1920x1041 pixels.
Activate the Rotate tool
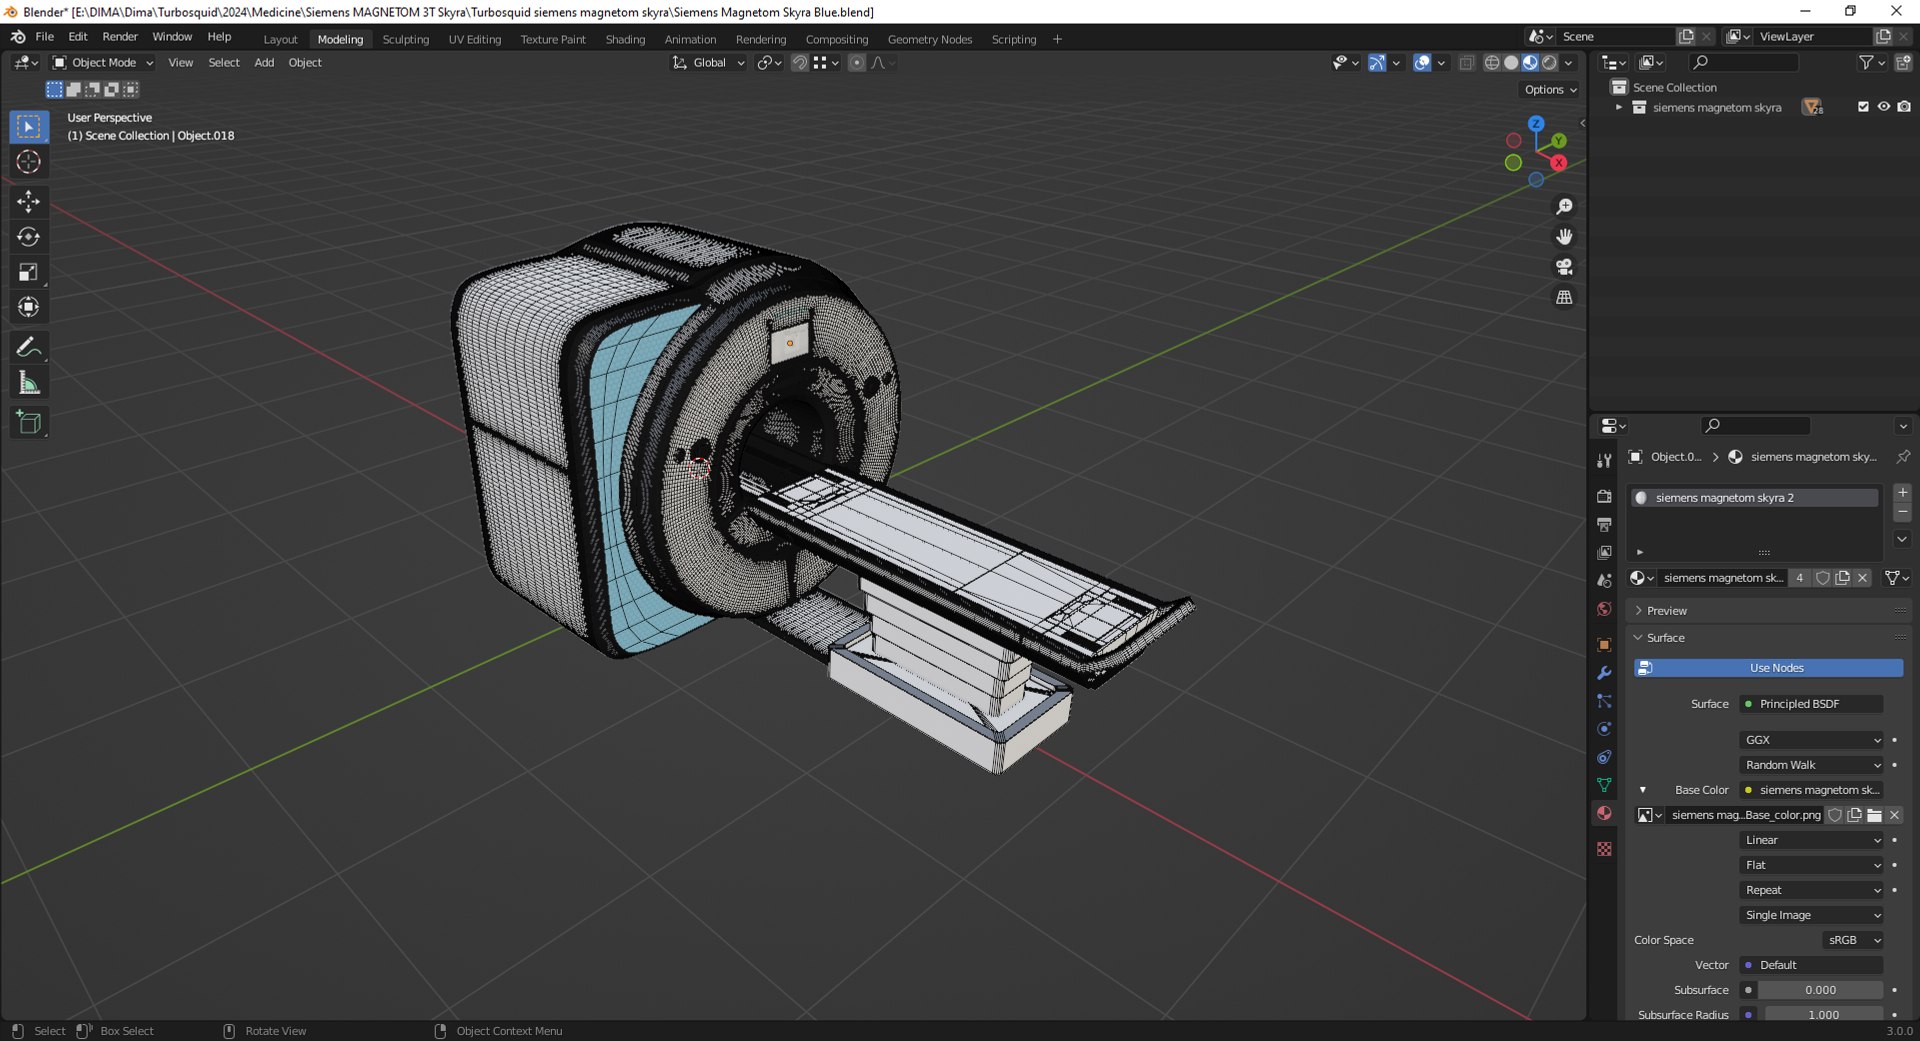coord(28,237)
